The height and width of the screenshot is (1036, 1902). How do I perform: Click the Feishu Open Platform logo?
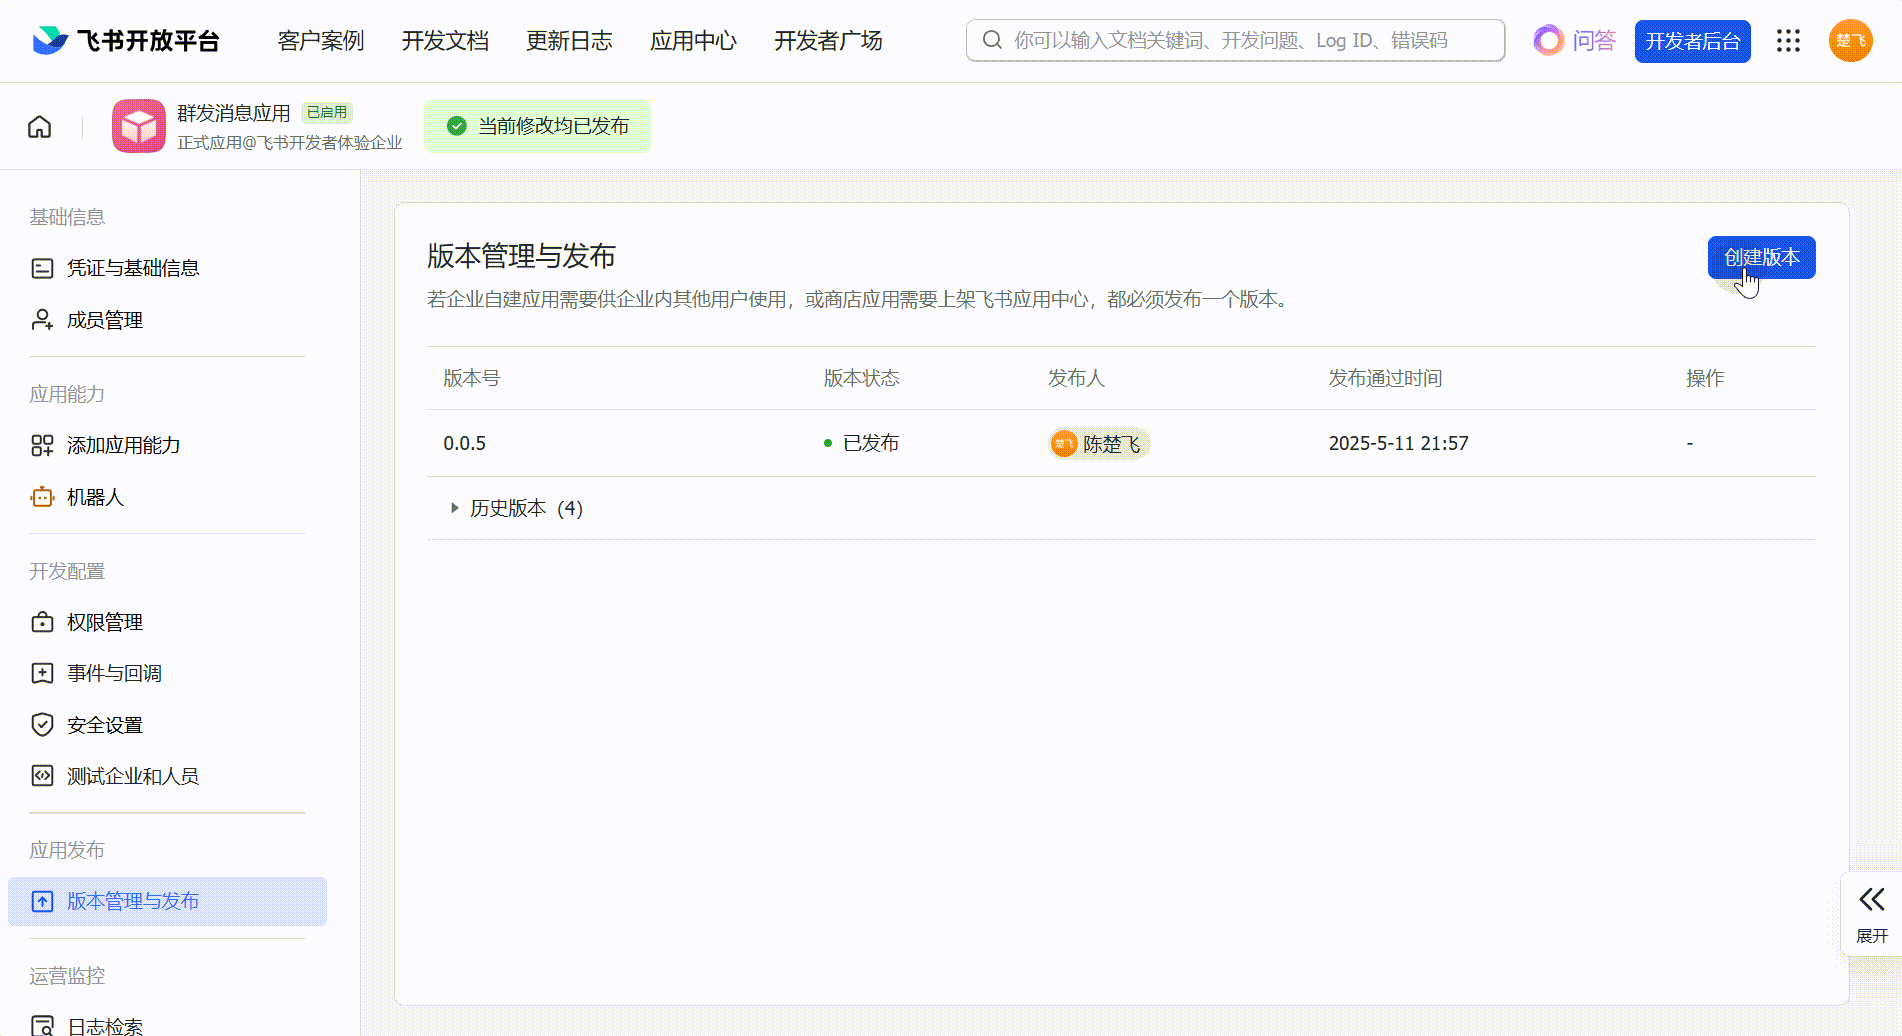(127, 41)
